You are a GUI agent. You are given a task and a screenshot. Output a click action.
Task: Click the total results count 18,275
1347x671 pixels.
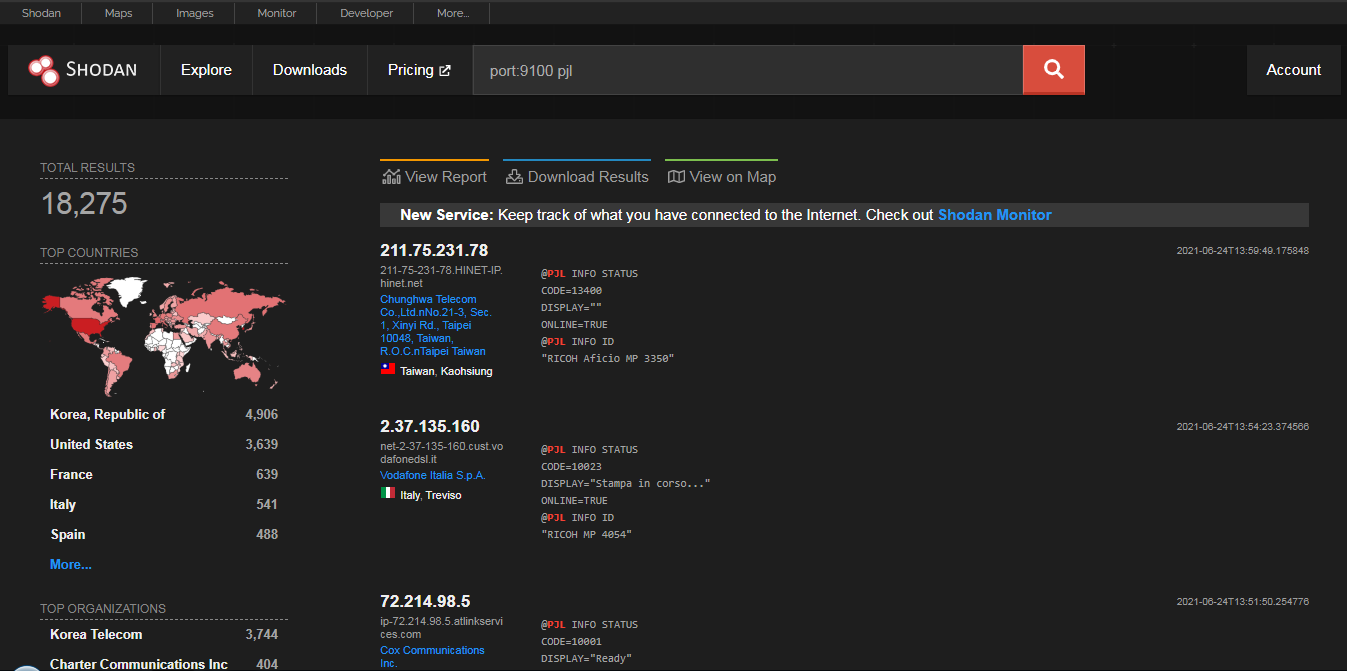(84, 204)
